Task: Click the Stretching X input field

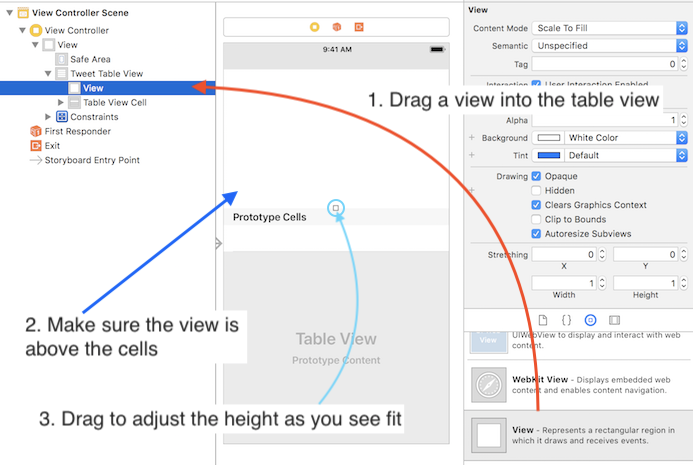Action: pyautogui.click(x=564, y=255)
